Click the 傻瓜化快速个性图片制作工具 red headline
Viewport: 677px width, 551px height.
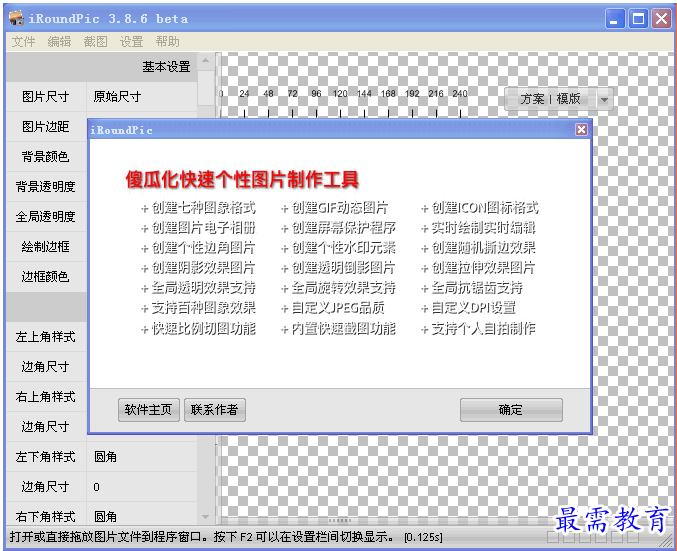click(x=242, y=180)
